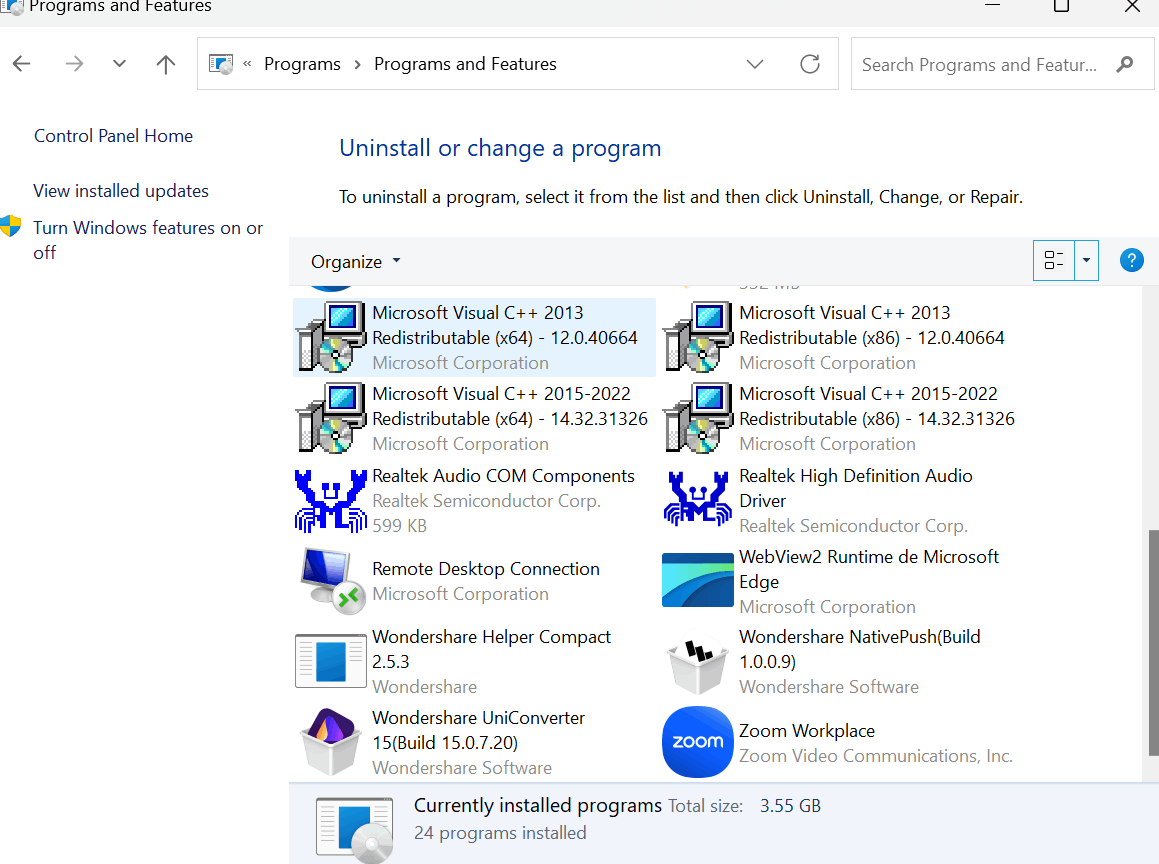Screen dimensions: 1159x864
Task: Open Turn Windows features on or off
Action: pyautogui.click(x=147, y=240)
